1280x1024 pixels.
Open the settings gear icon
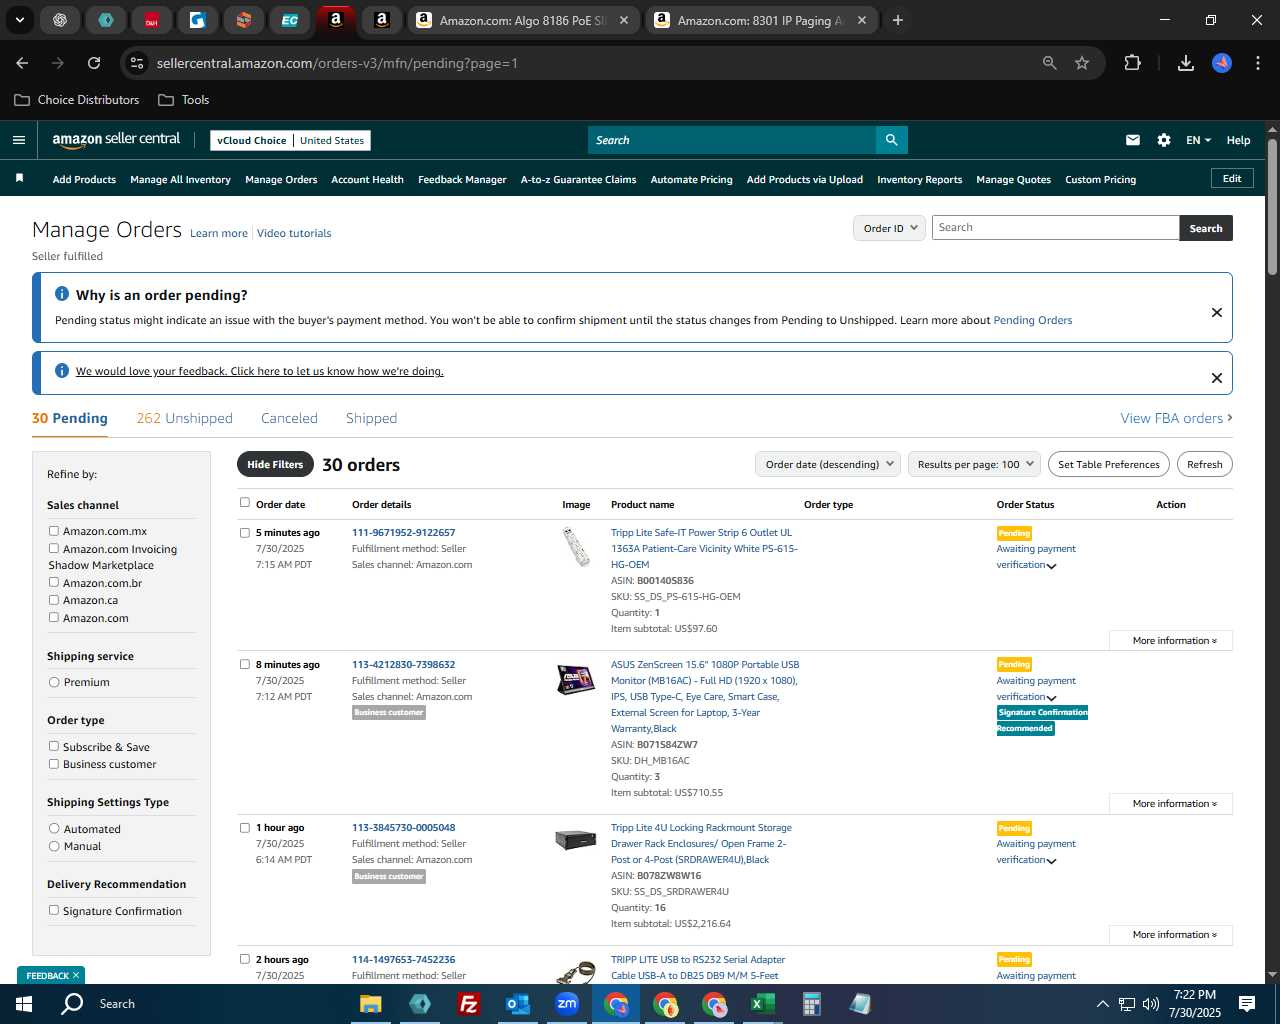pyautogui.click(x=1164, y=140)
